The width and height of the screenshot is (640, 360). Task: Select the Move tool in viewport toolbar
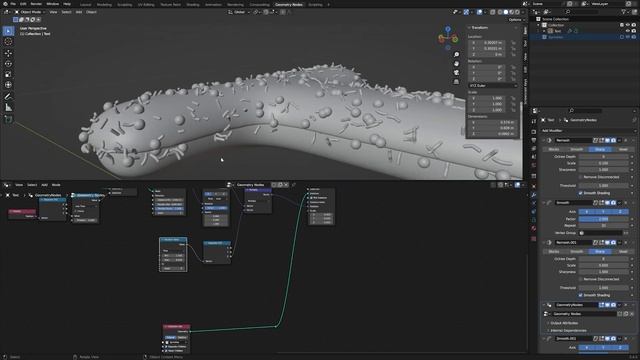point(8,53)
